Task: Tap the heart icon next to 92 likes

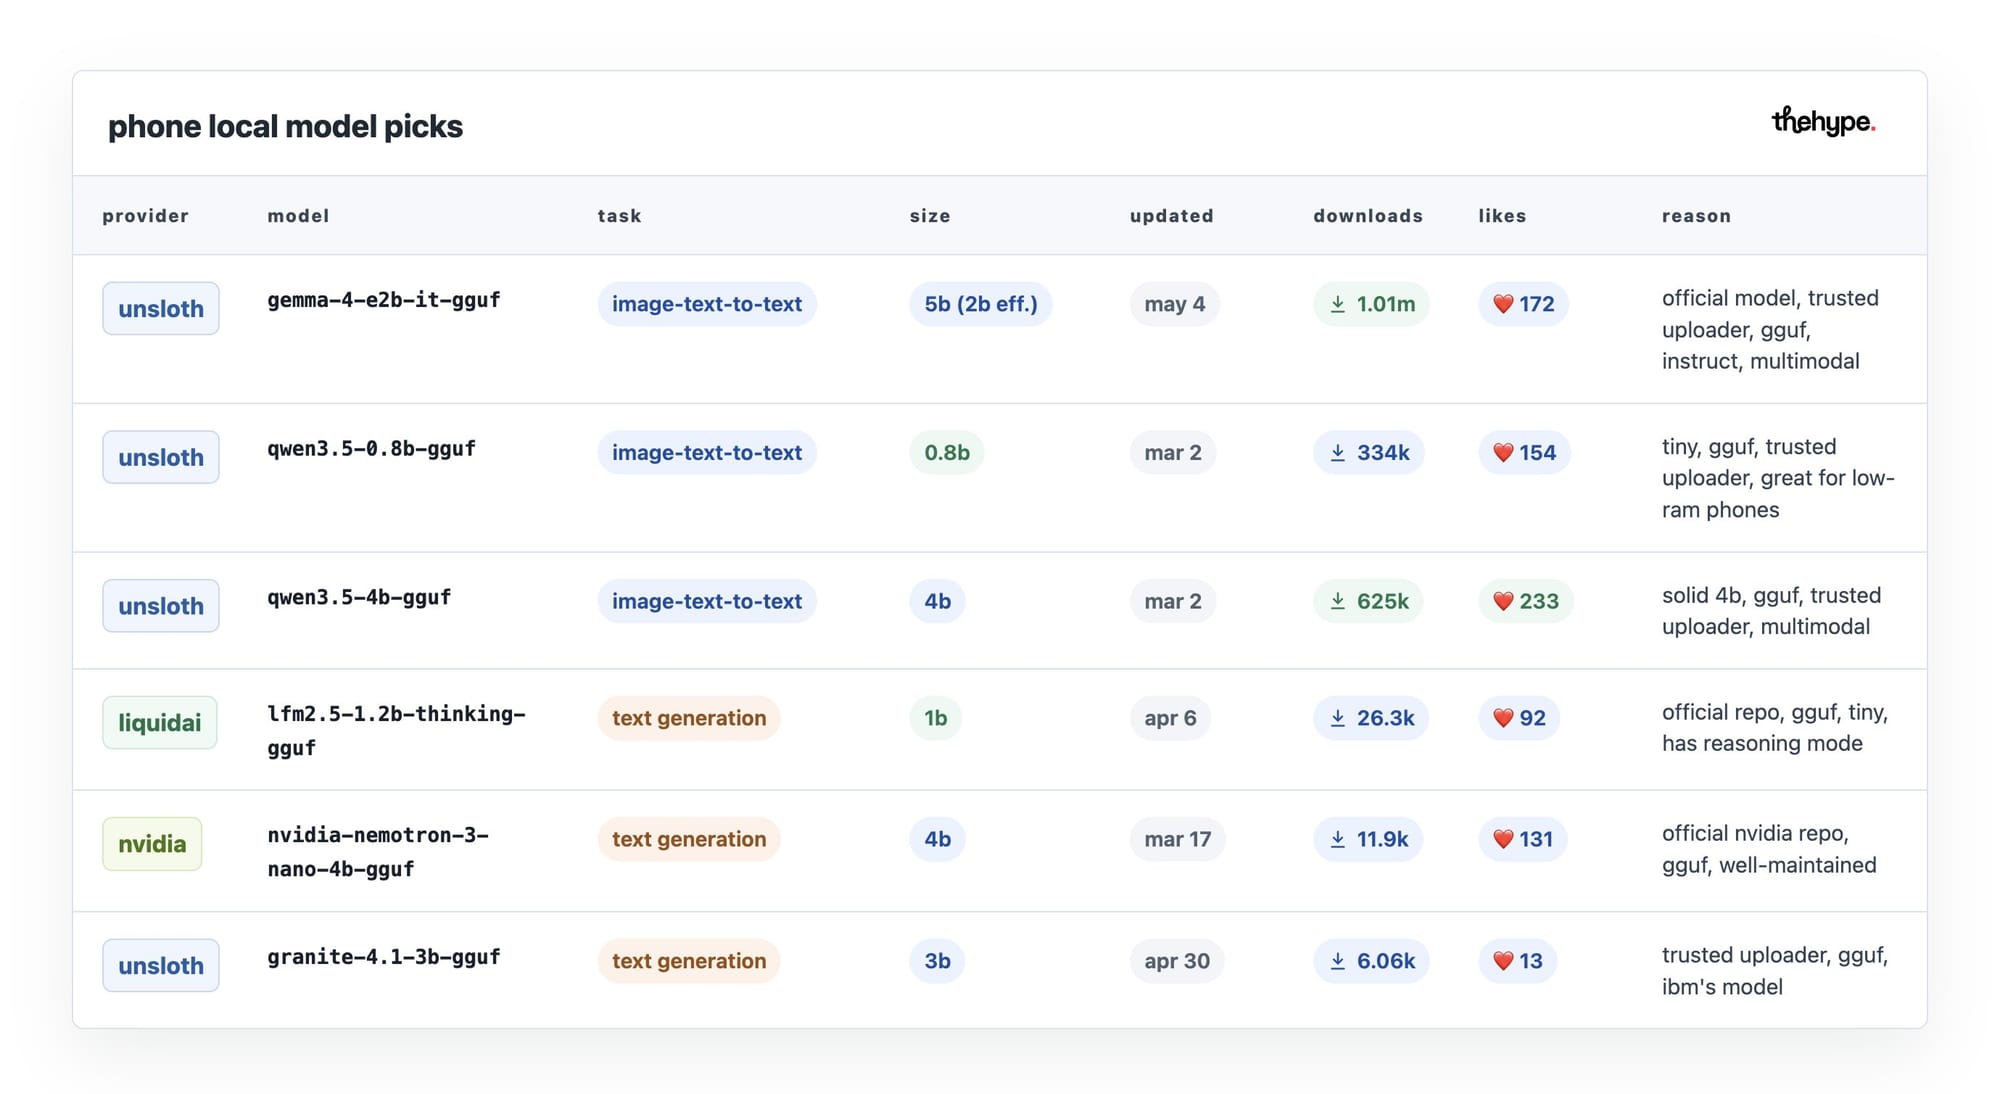Action: [1502, 718]
